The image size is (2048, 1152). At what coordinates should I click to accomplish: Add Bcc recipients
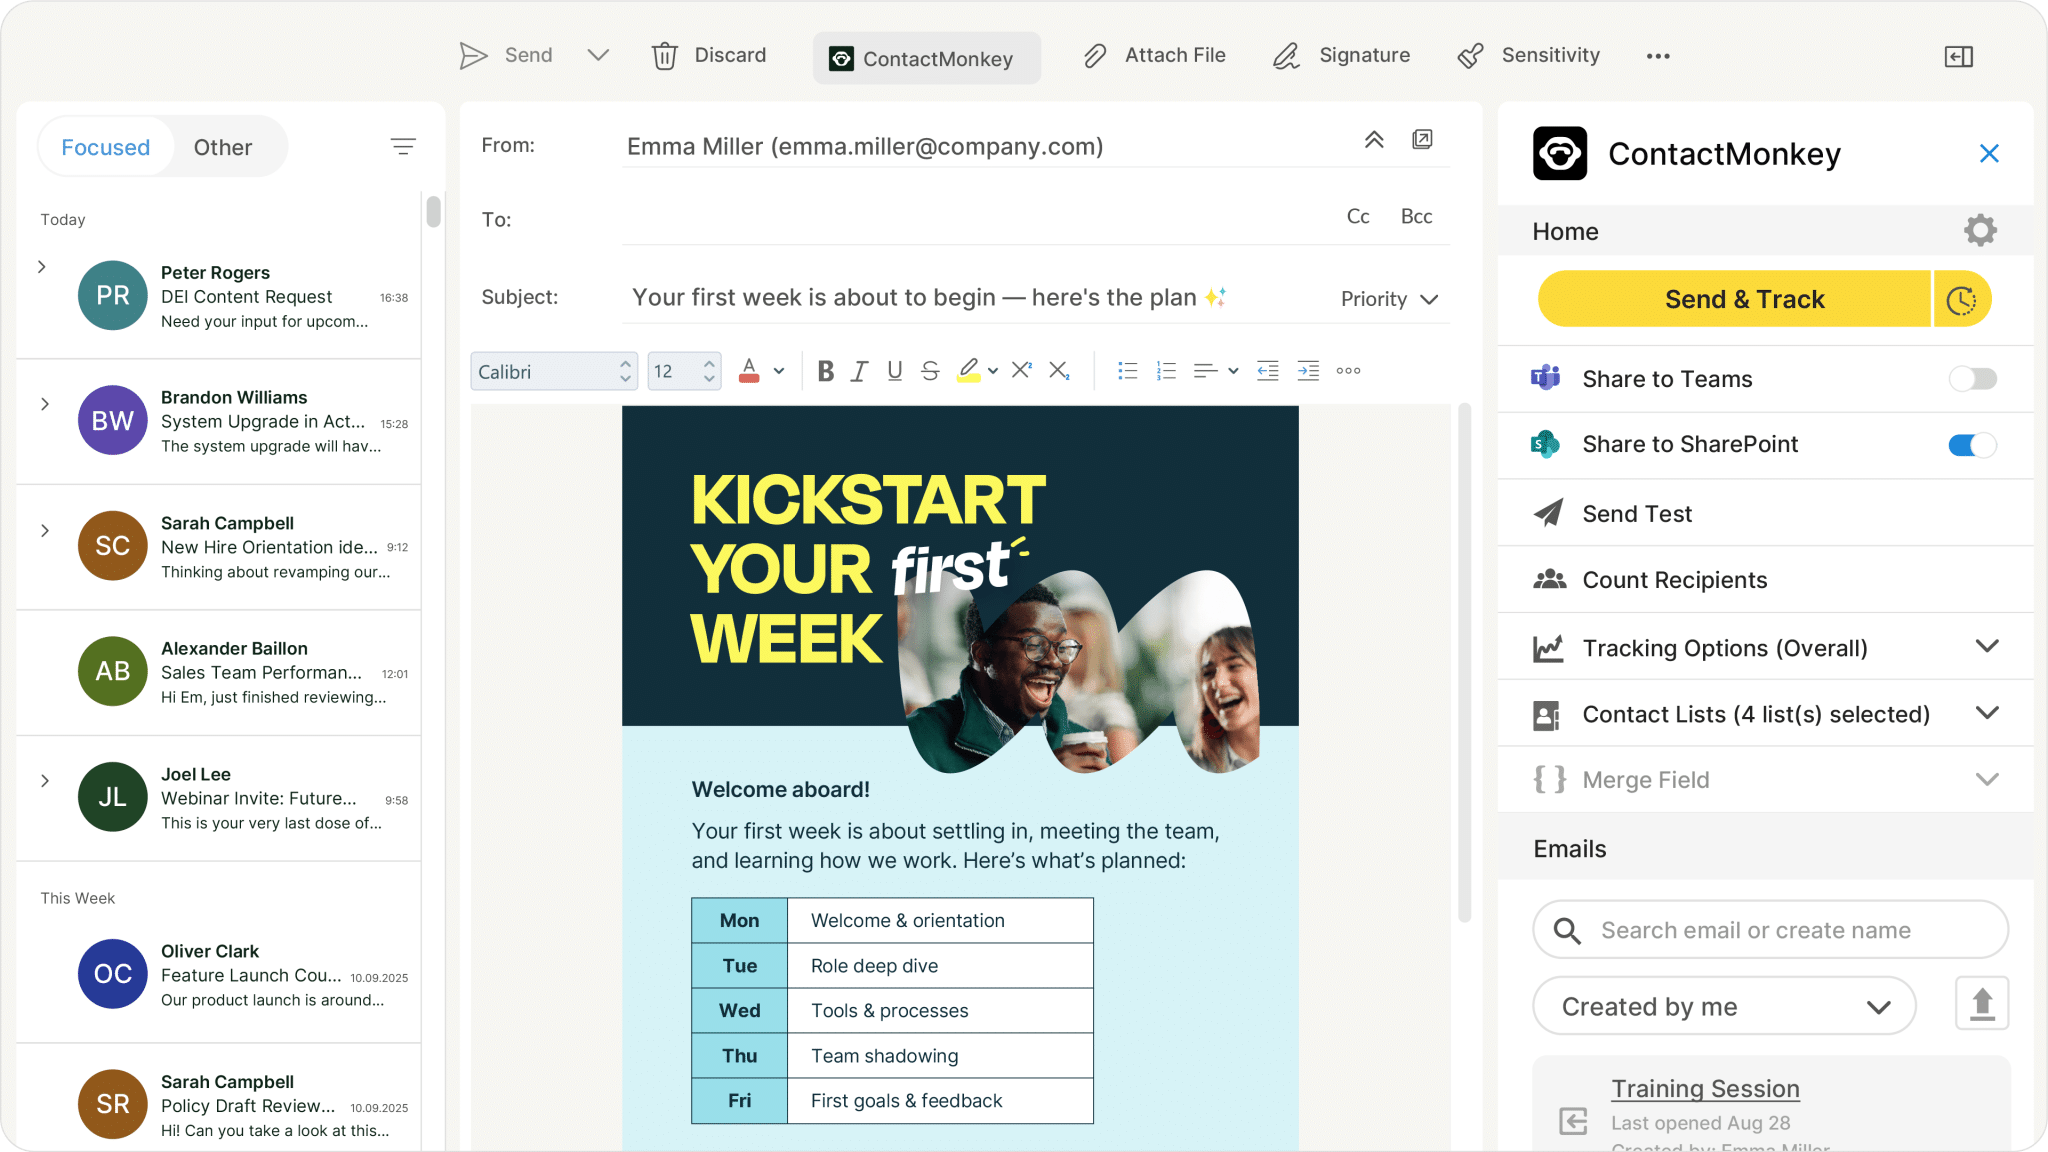tap(1416, 217)
